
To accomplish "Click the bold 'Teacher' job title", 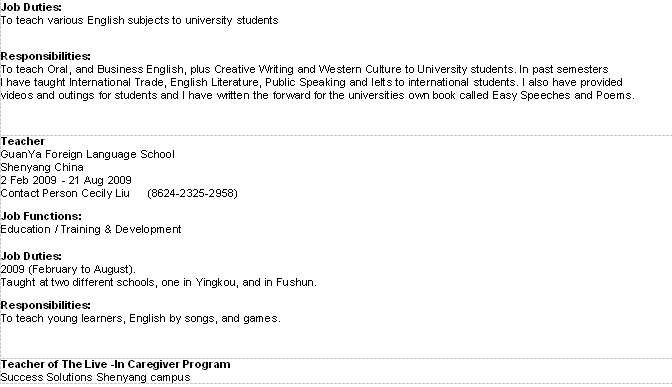I will click(22, 141).
